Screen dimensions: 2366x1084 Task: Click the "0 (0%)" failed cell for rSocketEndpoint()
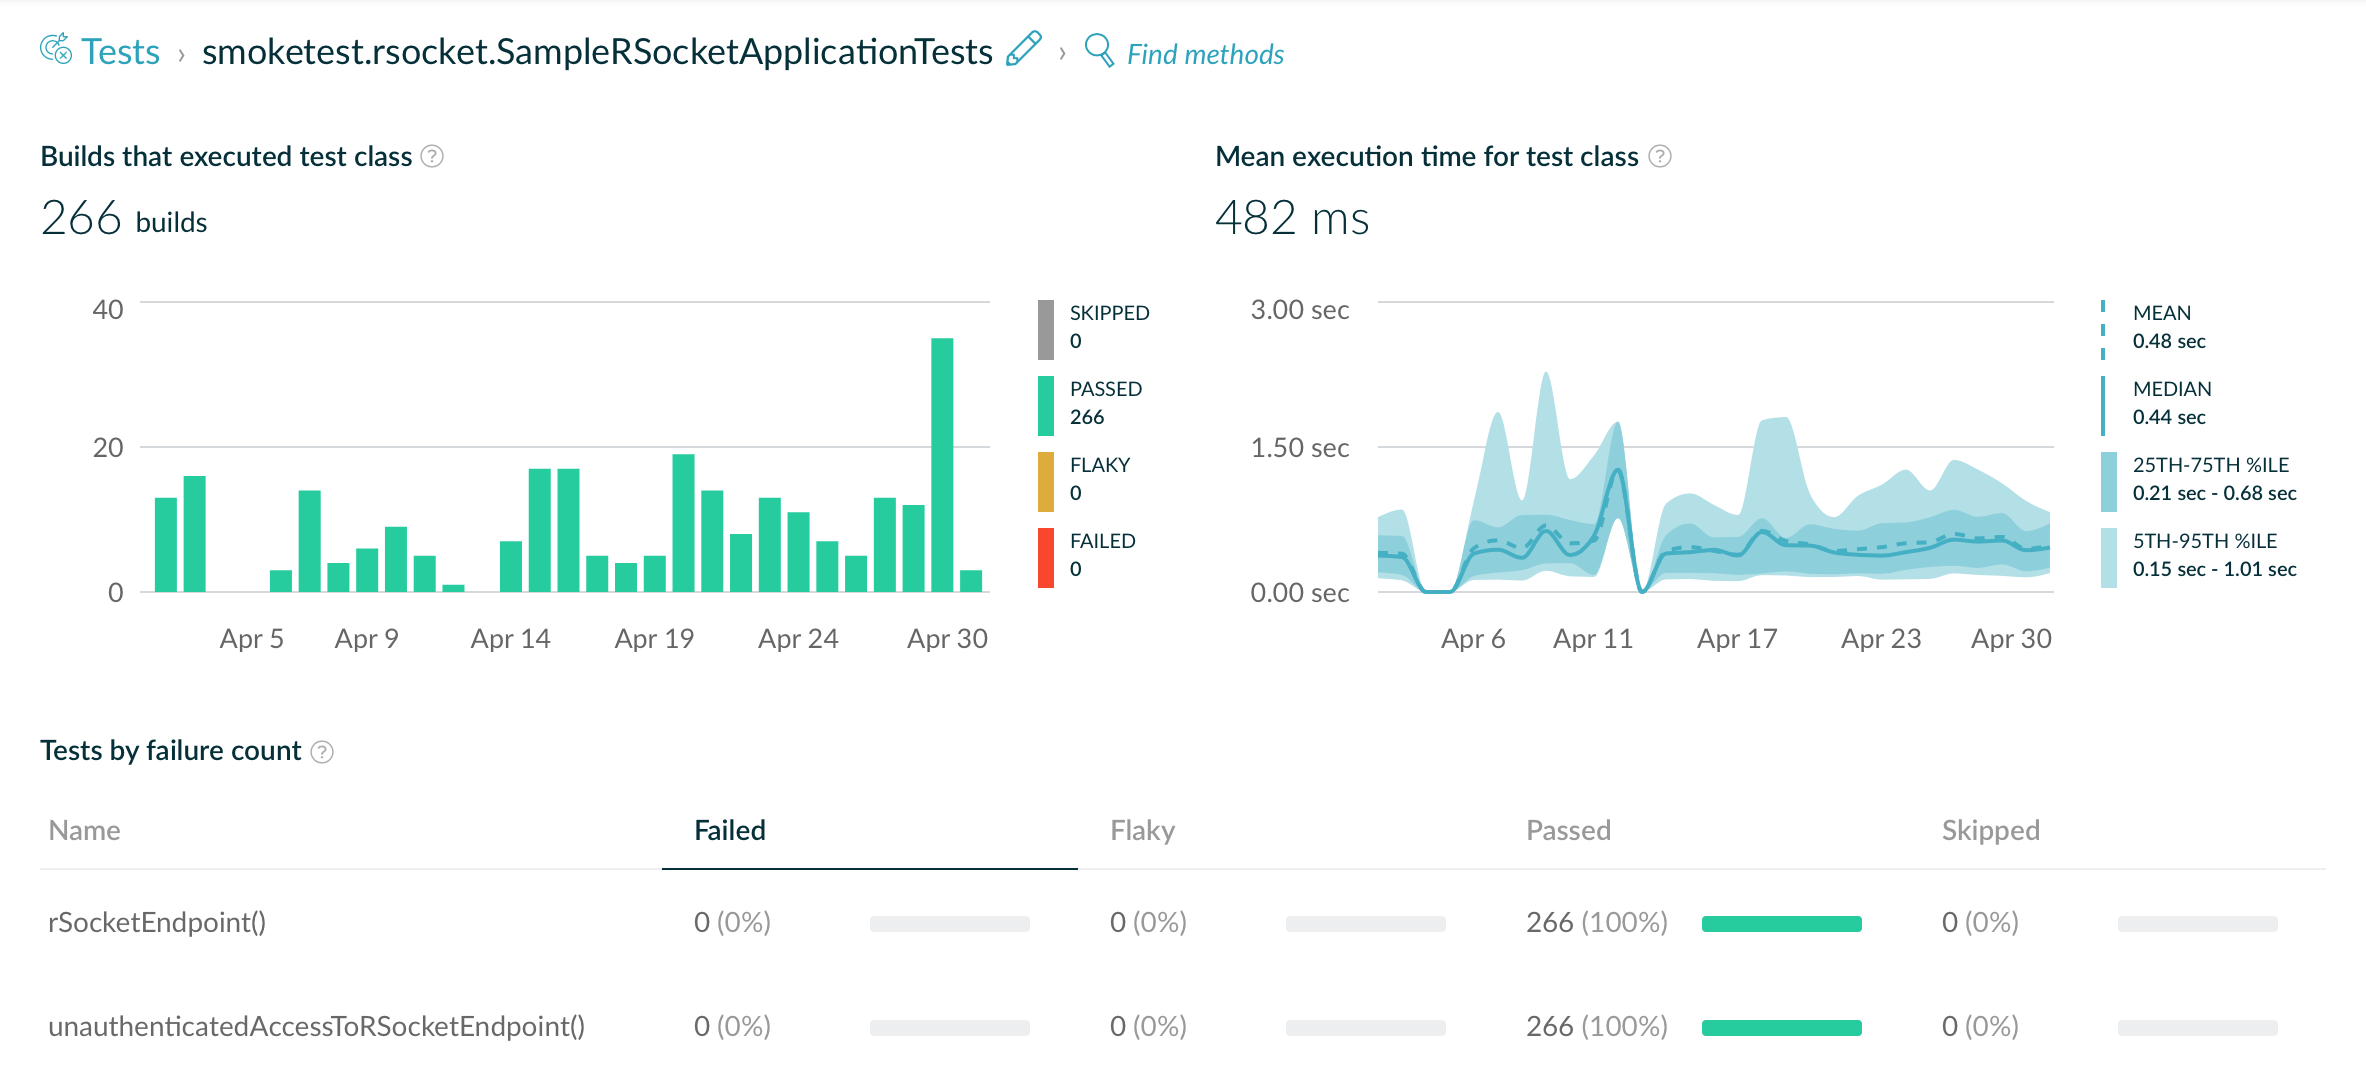(x=732, y=922)
